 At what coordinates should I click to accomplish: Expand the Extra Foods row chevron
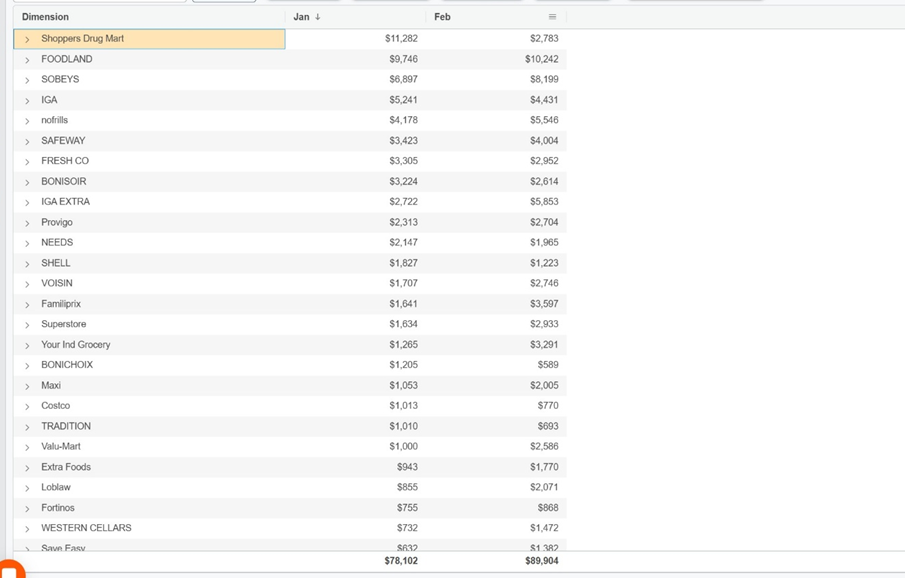[x=27, y=468]
